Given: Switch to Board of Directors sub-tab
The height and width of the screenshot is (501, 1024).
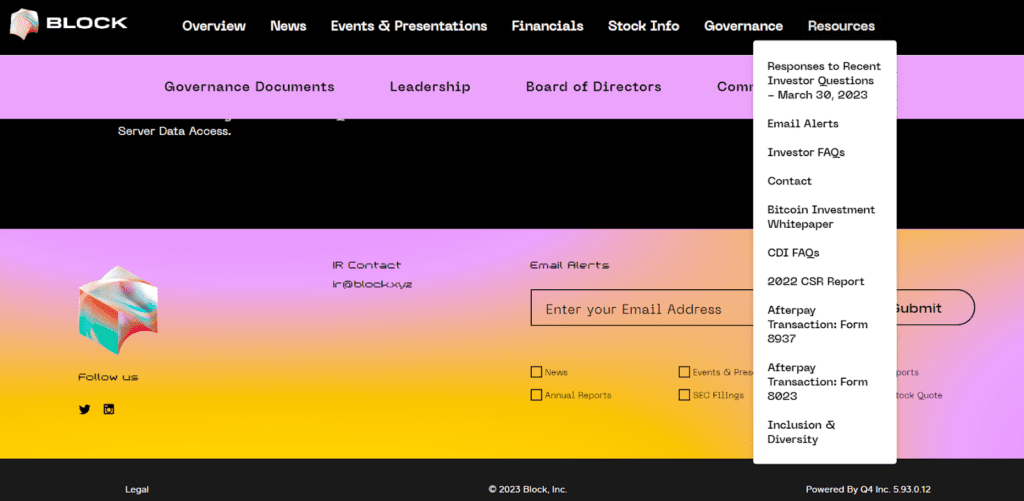Looking at the screenshot, I should [594, 87].
